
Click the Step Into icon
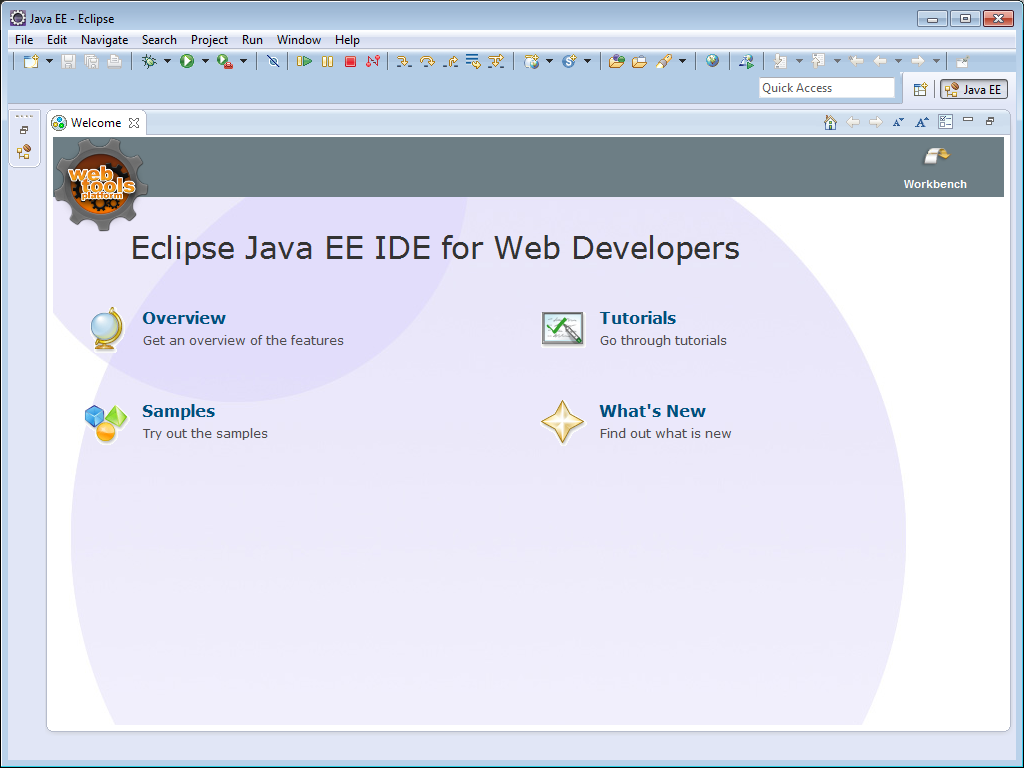click(x=404, y=61)
